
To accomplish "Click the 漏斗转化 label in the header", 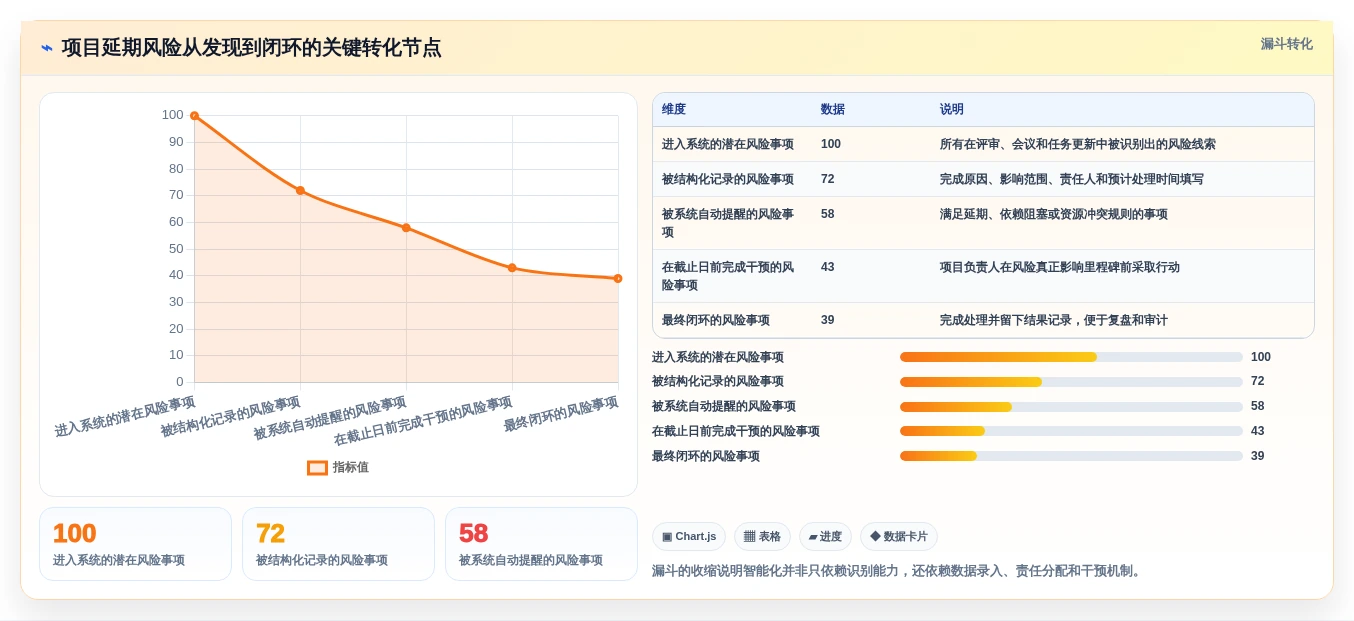I will pos(1286,44).
